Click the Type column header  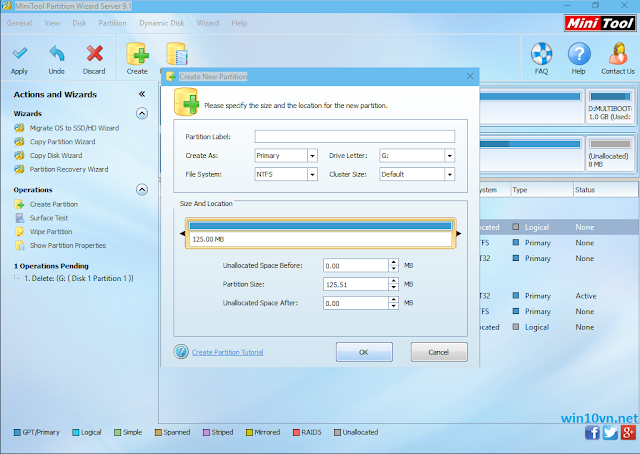click(542, 190)
